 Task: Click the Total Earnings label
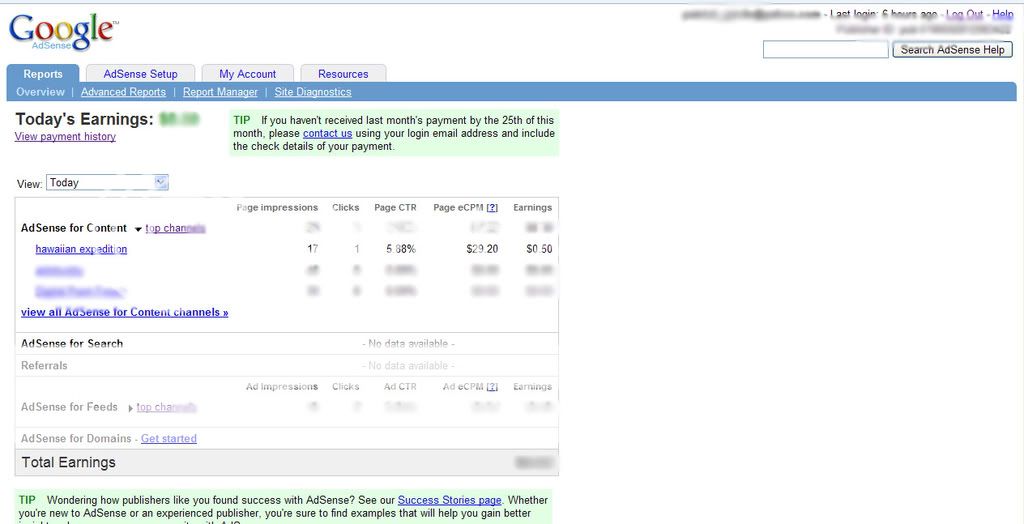click(69, 463)
